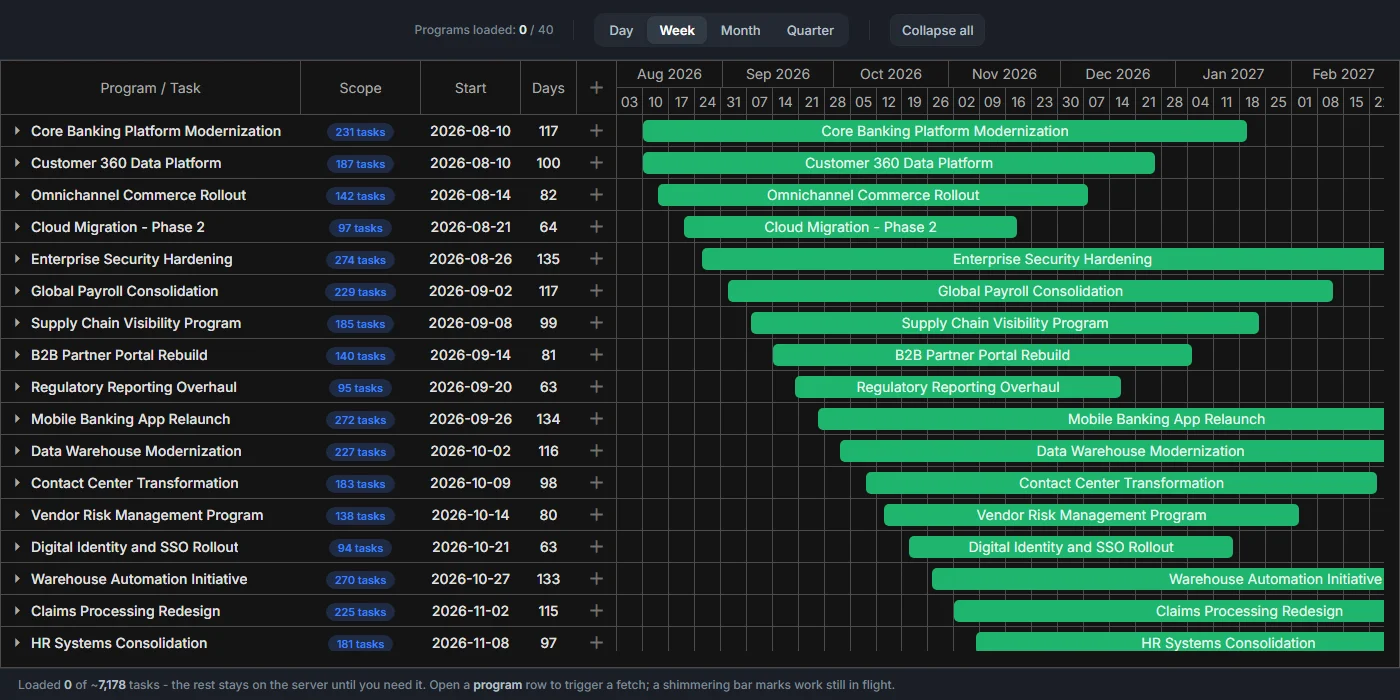Click plus icon for Mobile Banking App Relaunch
This screenshot has height=700, width=1400.
pos(596,419)
